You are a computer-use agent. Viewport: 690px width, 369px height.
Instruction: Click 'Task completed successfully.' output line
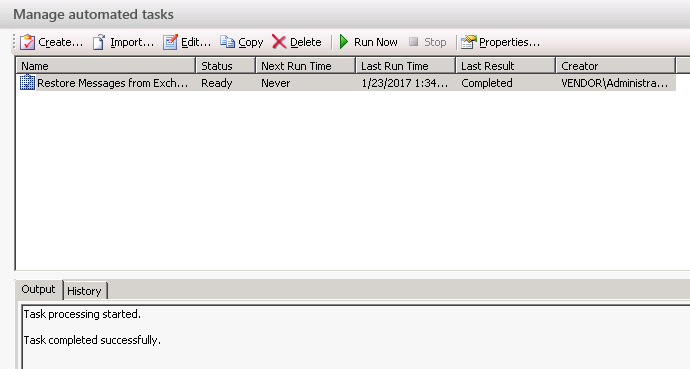point(92,340)
